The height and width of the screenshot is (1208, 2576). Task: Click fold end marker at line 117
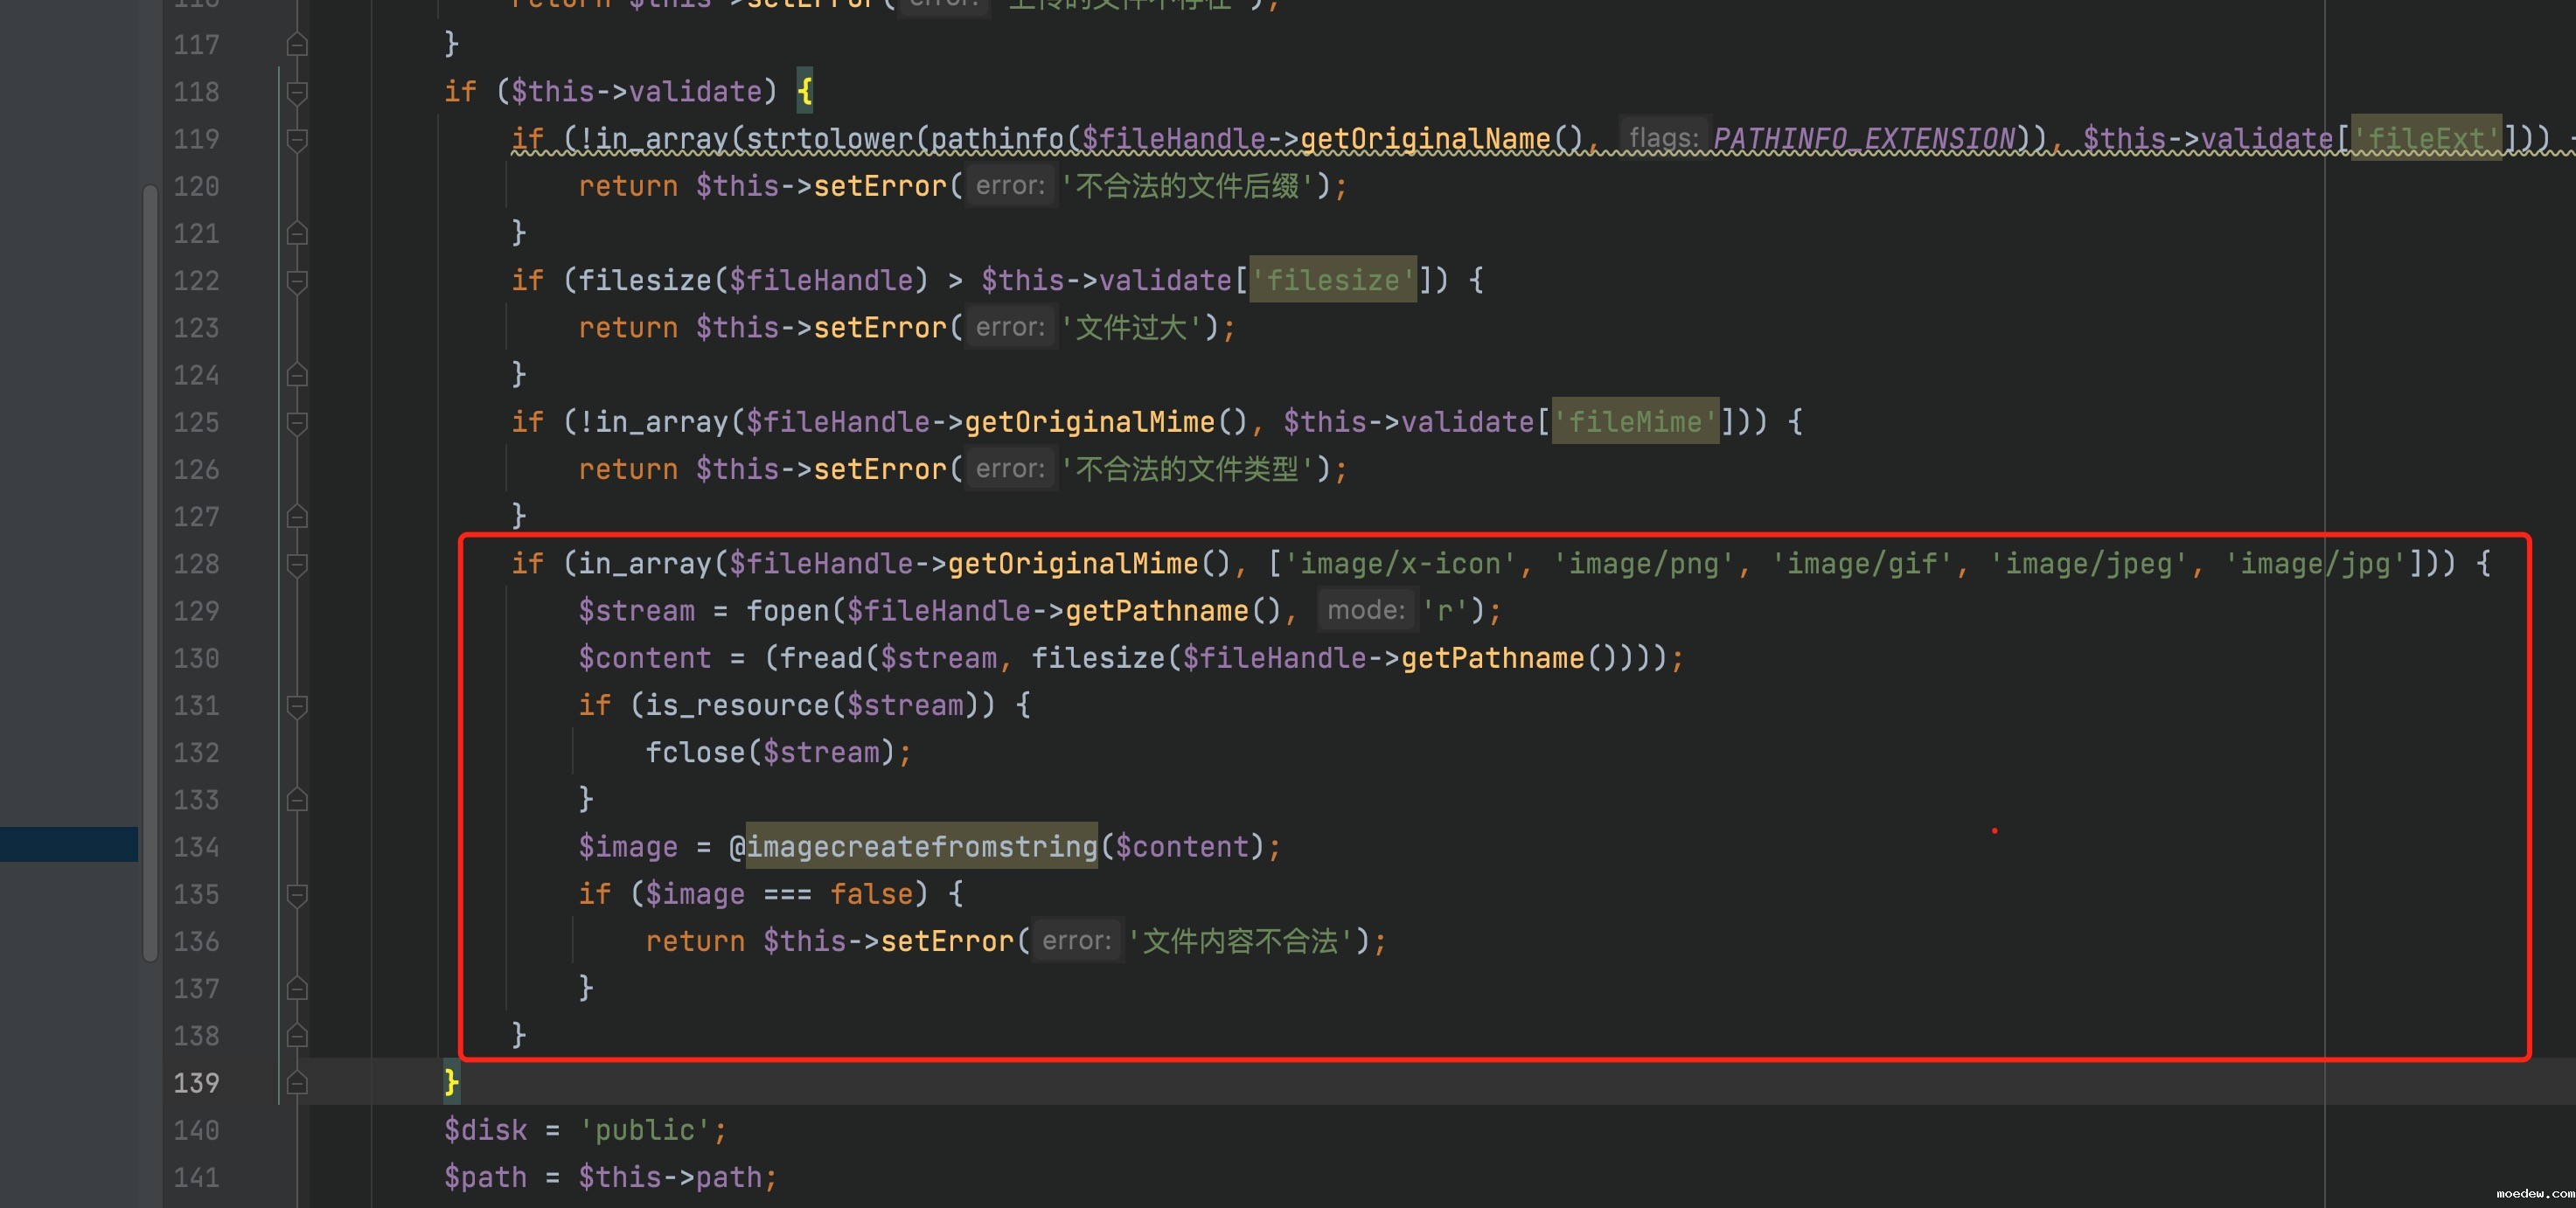click(x=296, y=45)
